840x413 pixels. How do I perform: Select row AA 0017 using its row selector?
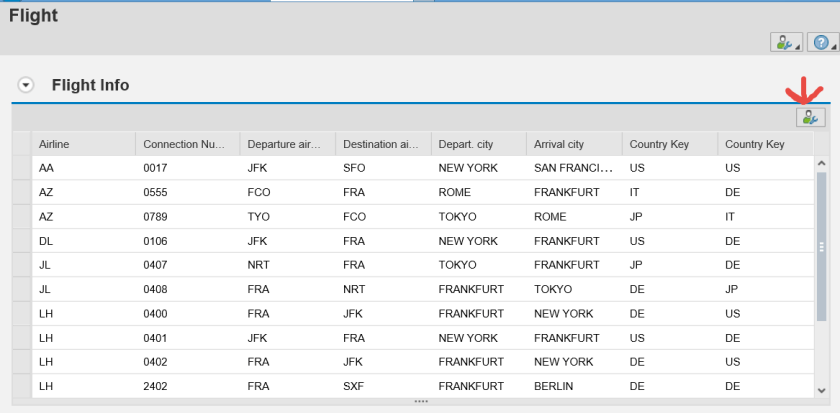pos(21,168)
